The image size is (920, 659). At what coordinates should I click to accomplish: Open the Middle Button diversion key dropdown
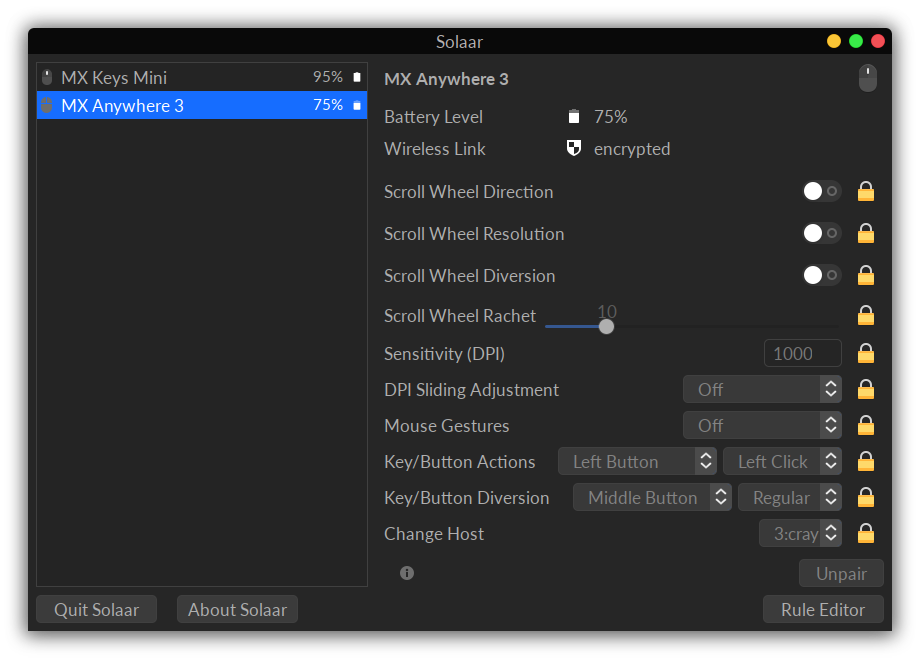(x=652, y=498)
